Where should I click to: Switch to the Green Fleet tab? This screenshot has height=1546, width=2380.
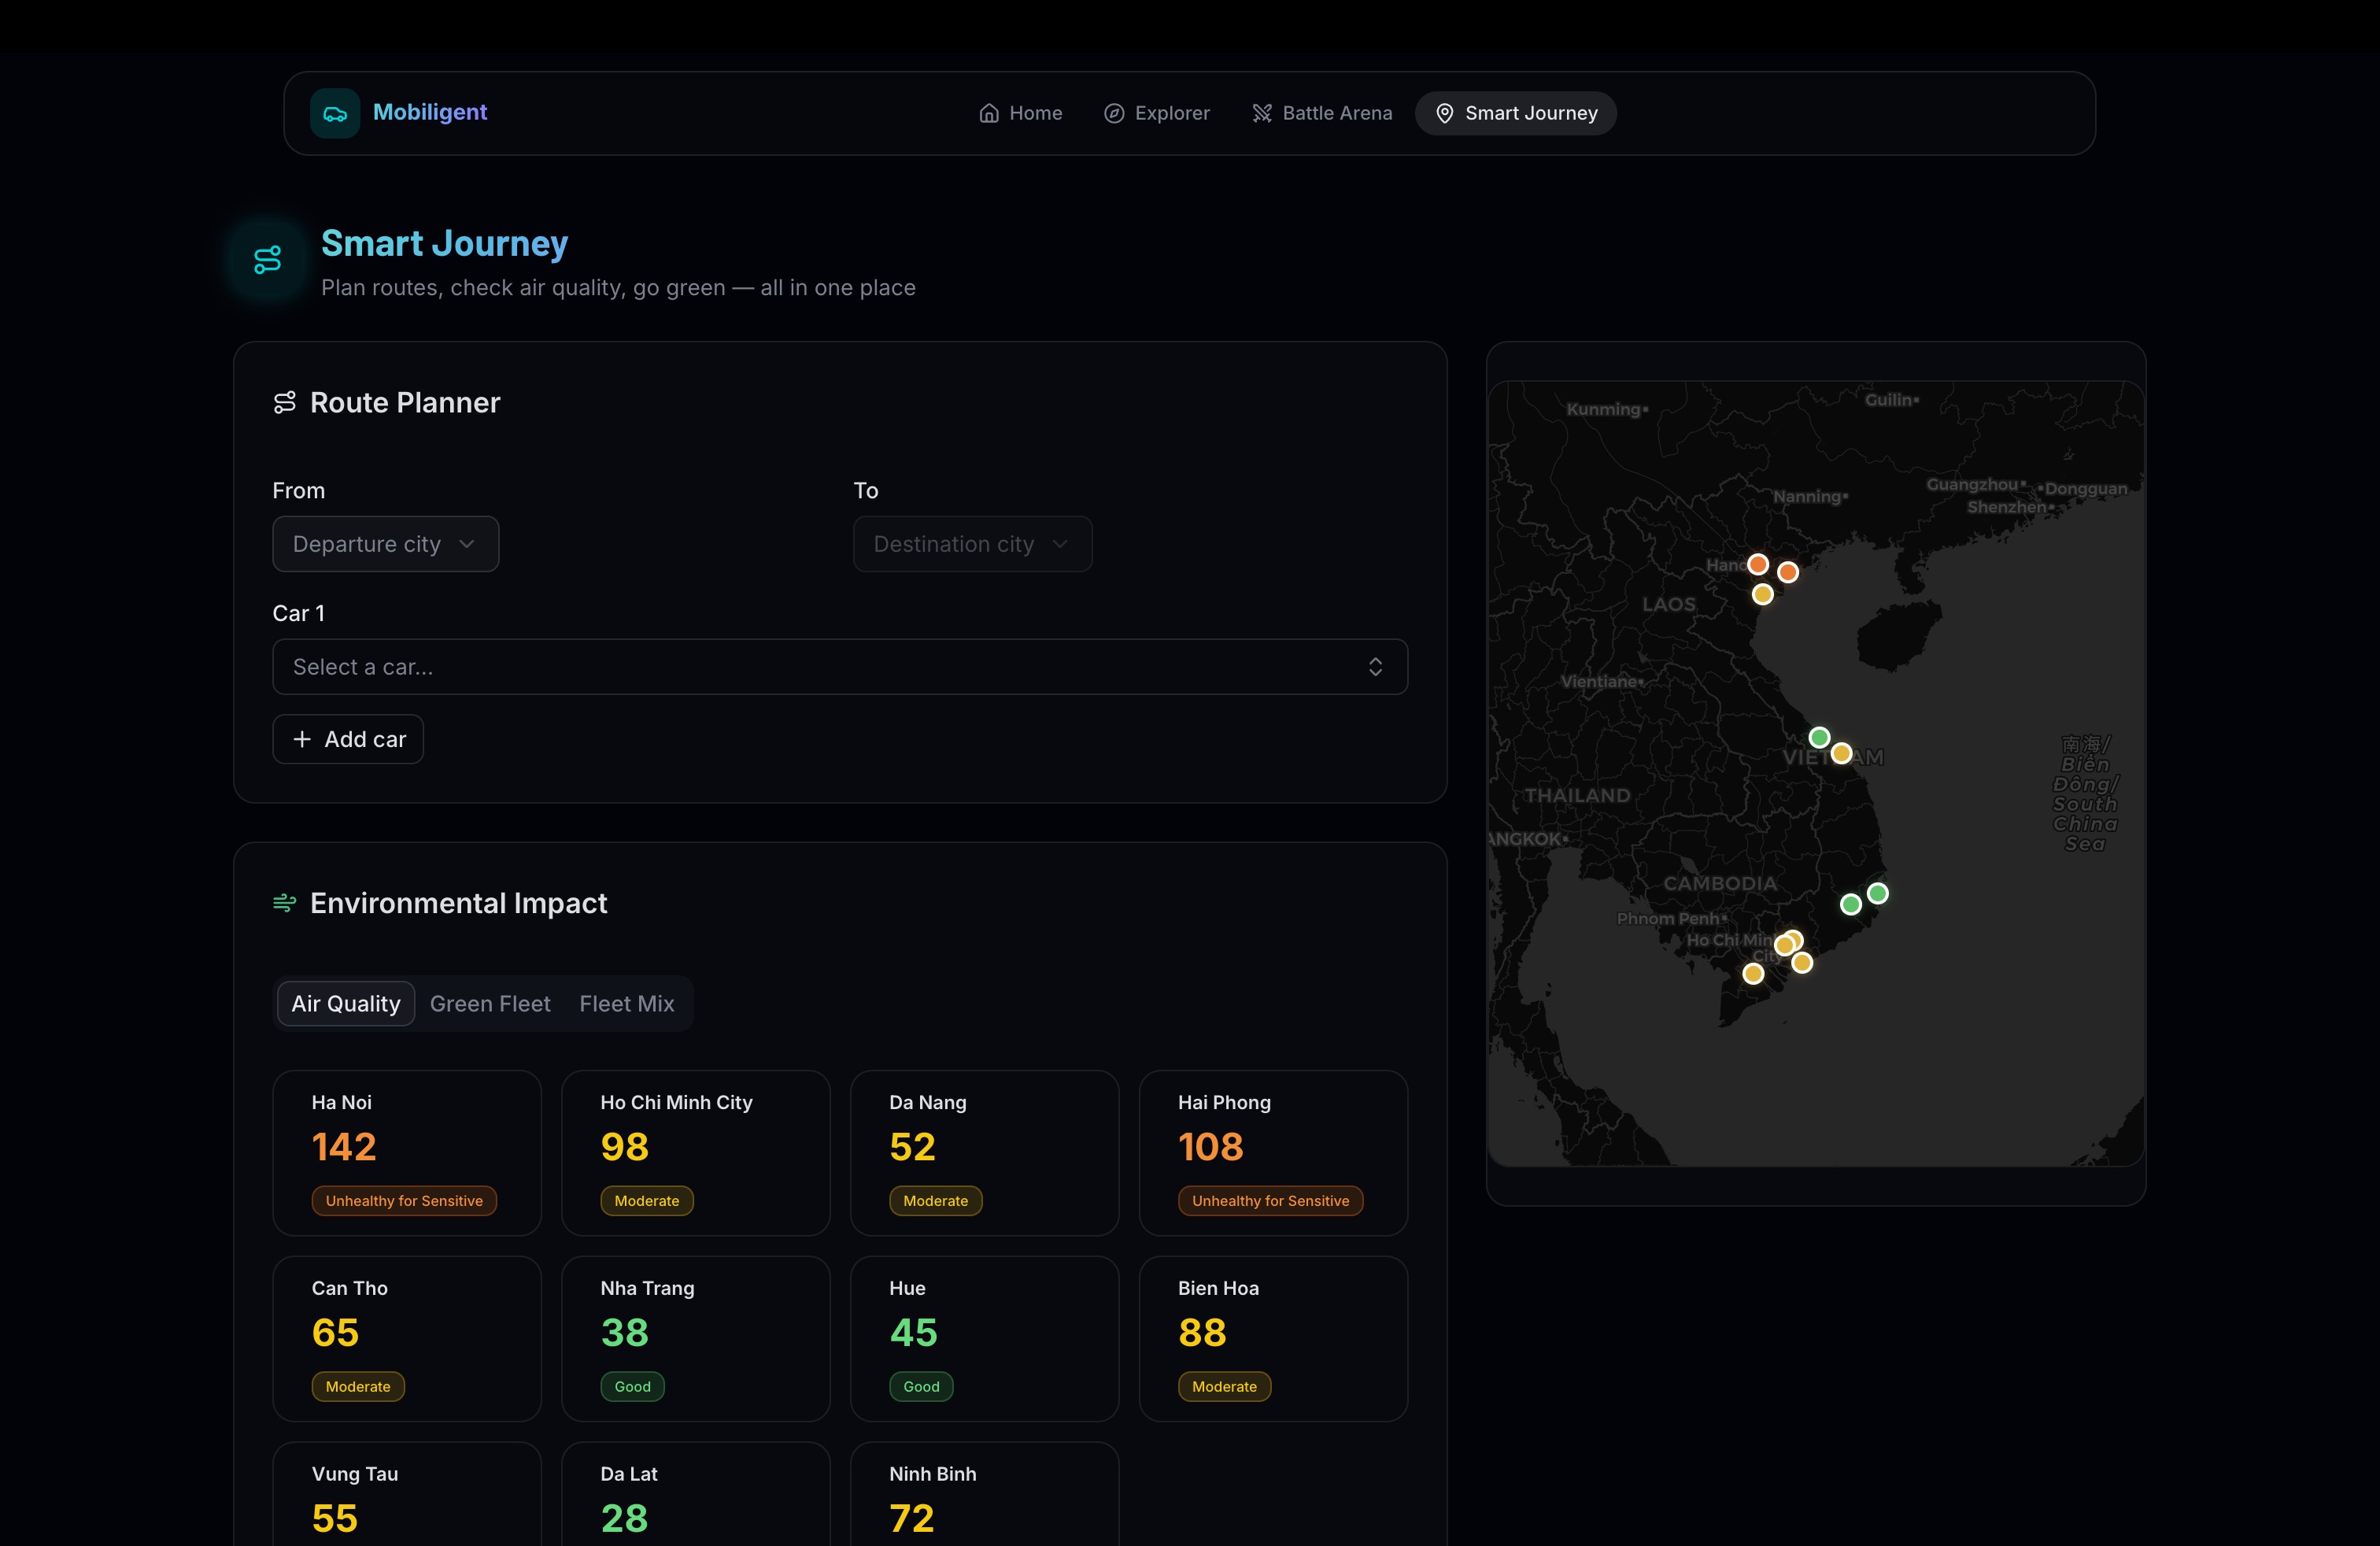[x=490, y=1003]
